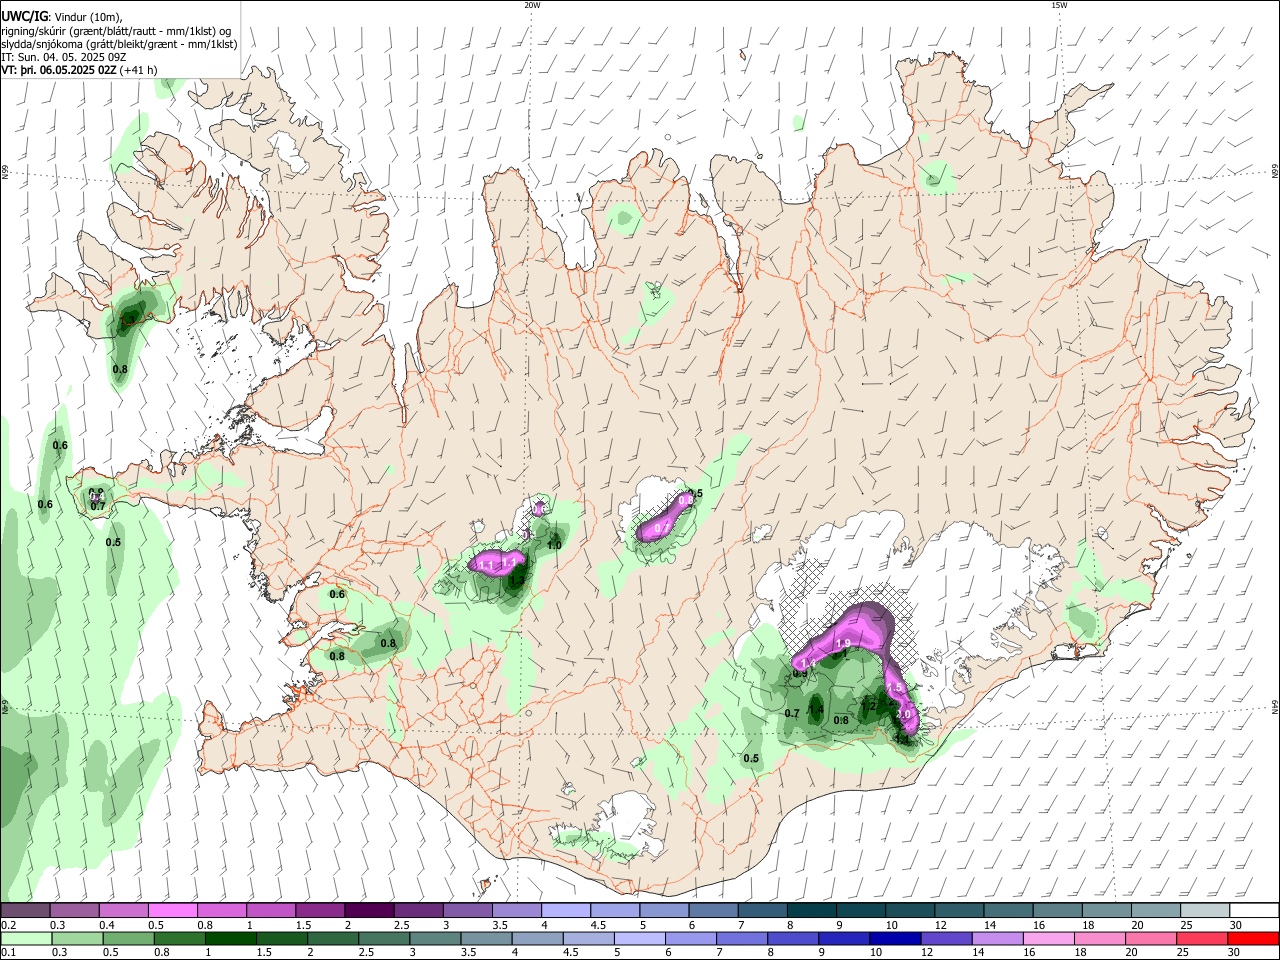
Task: Click lower scale swatch between 0.1 and 0.3
Action: click(x=25, y=938)
